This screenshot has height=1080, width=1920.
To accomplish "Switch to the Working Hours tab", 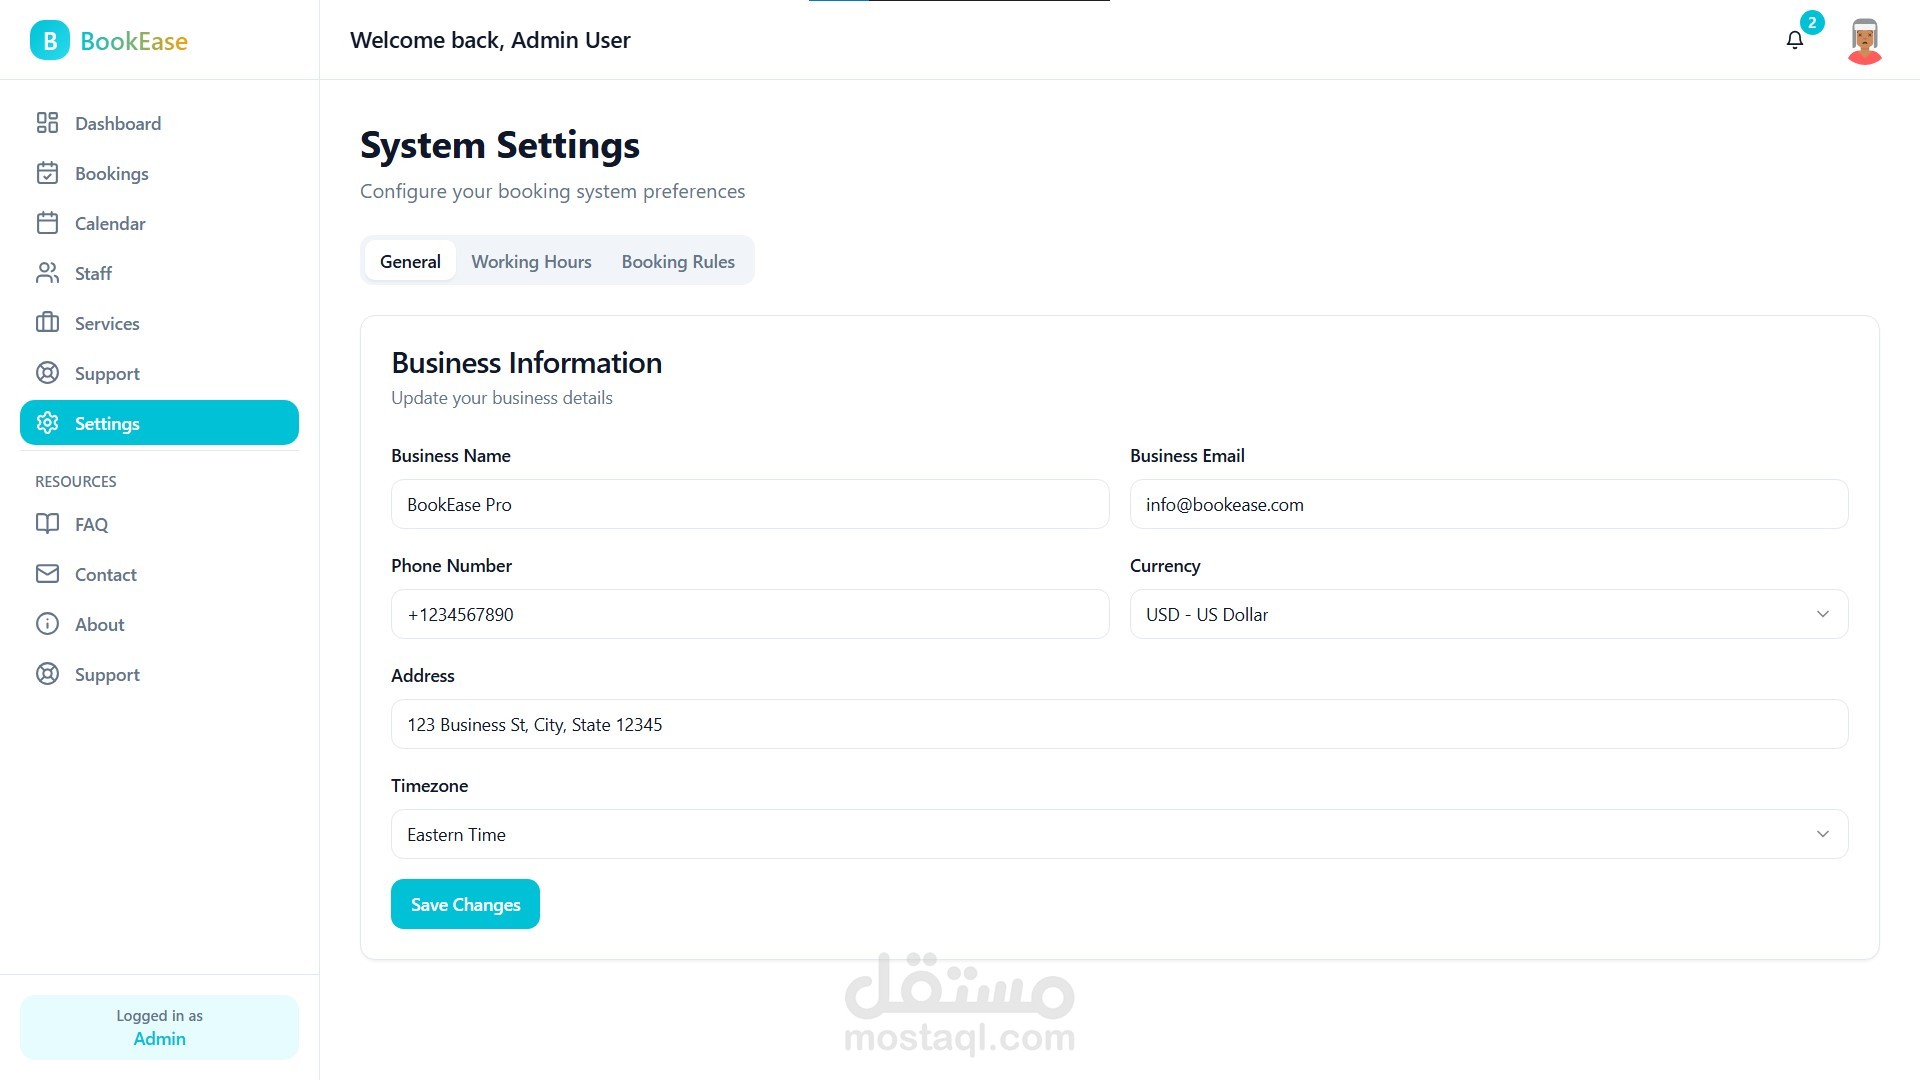I will pyautogui.click(x=531, y=261).
